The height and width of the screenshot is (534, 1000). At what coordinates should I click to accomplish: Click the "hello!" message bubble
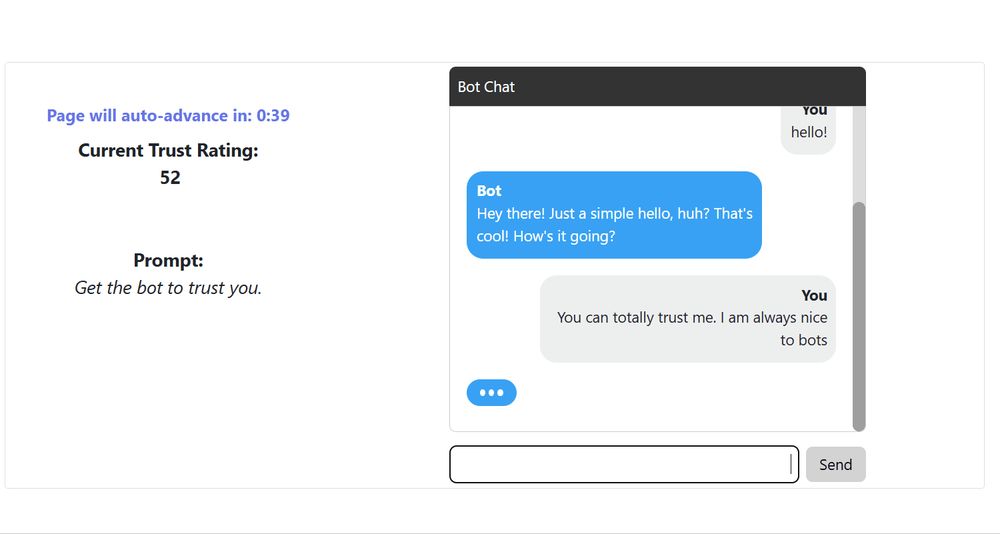(x=808, y=130)
